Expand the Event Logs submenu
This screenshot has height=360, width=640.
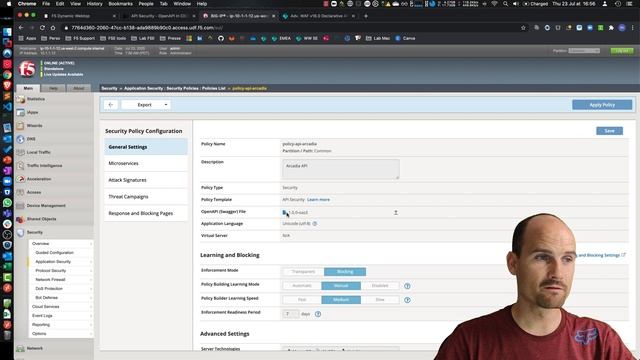click(x=61, y=316)
